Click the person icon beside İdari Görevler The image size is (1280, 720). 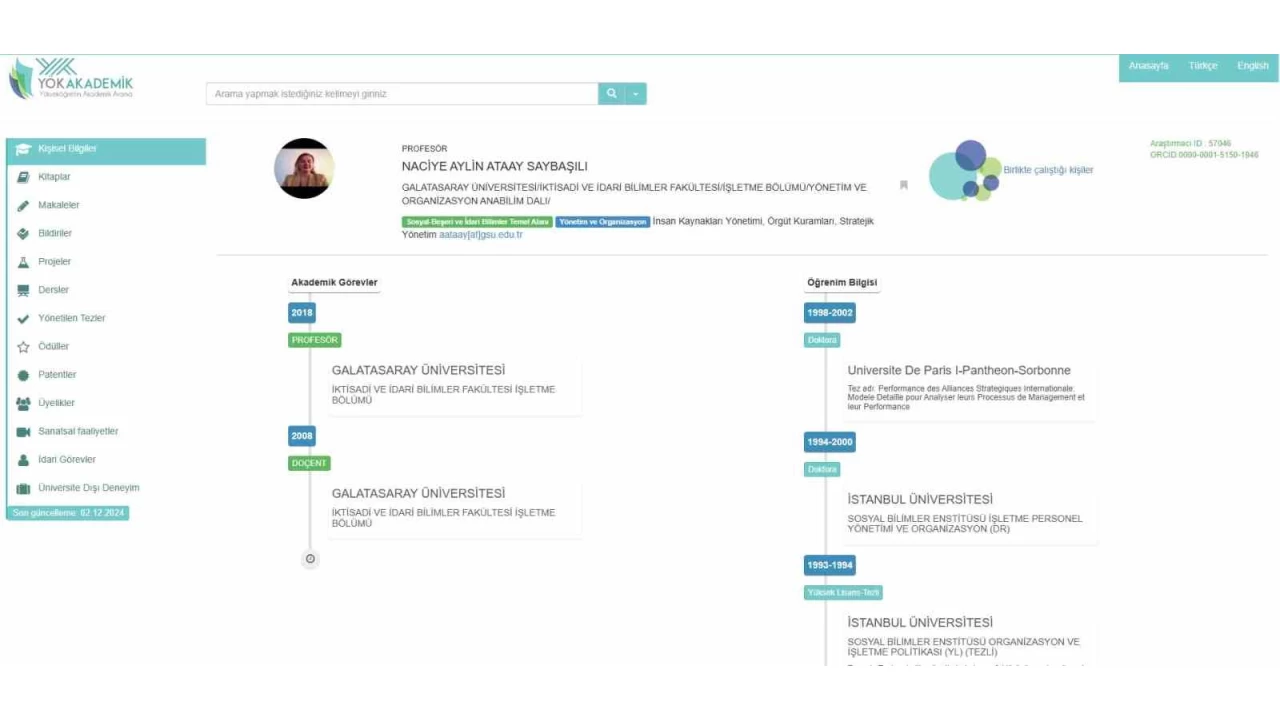tap(23, 460)
